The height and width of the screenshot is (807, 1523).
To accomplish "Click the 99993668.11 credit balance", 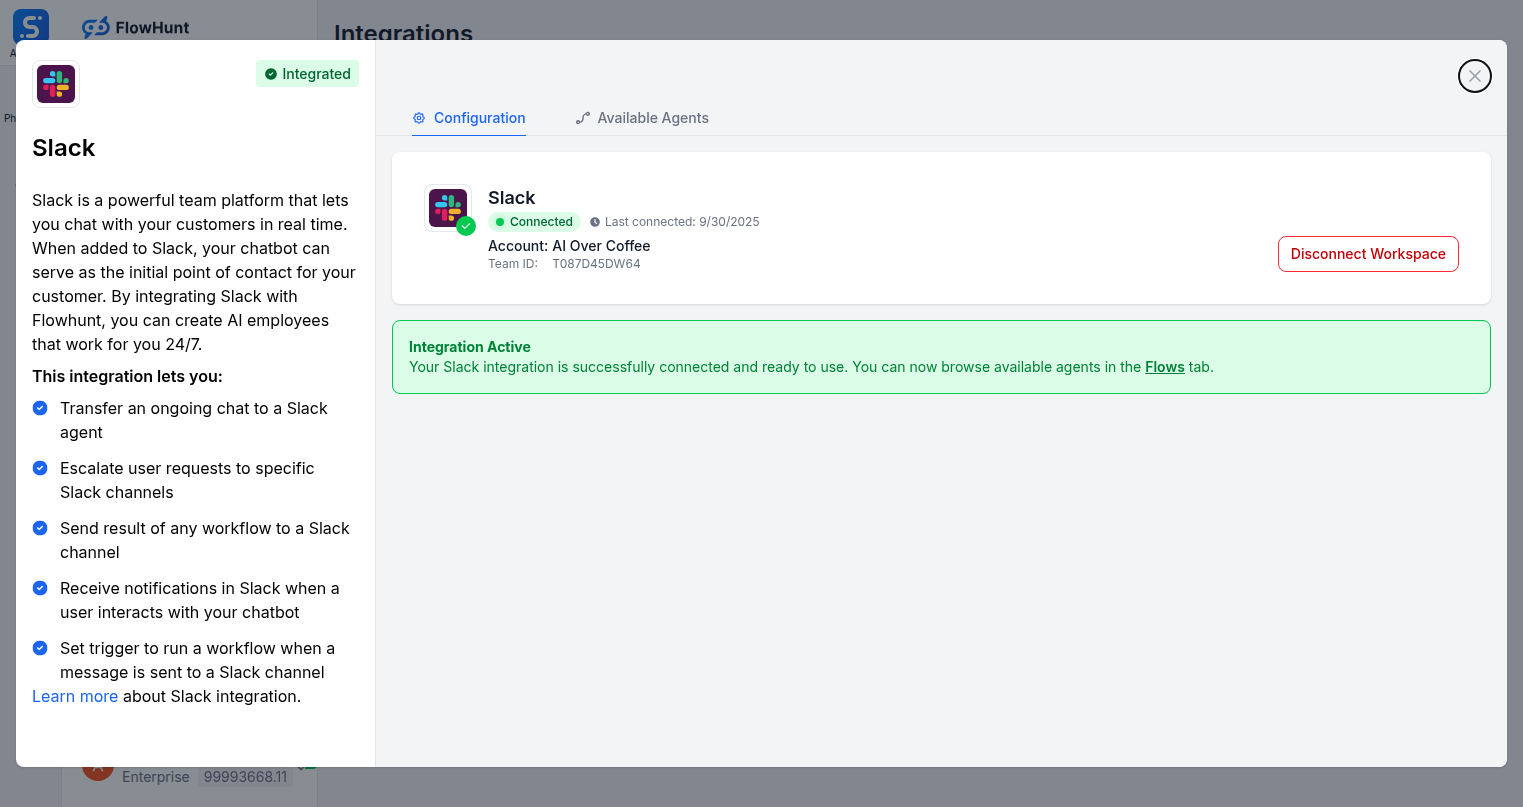I will point(244,776).
